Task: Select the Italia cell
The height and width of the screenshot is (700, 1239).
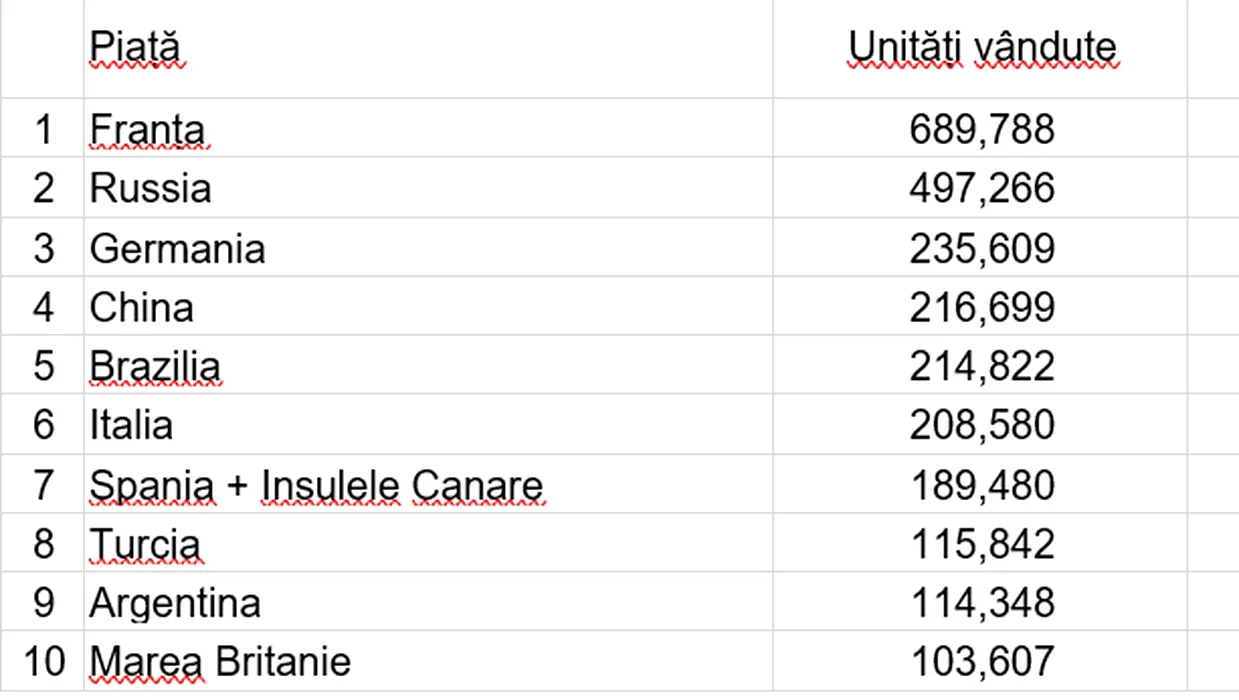Action: [x=428, y=424]
